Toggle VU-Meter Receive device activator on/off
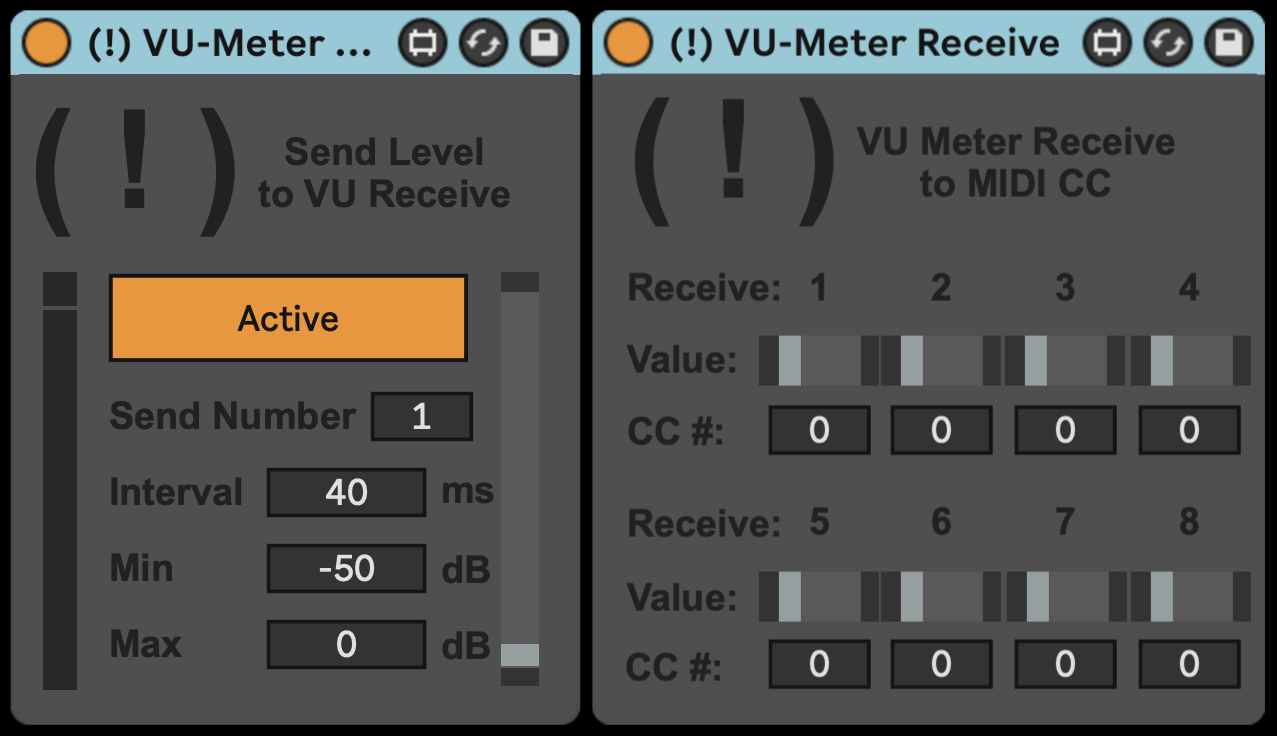 627,43
